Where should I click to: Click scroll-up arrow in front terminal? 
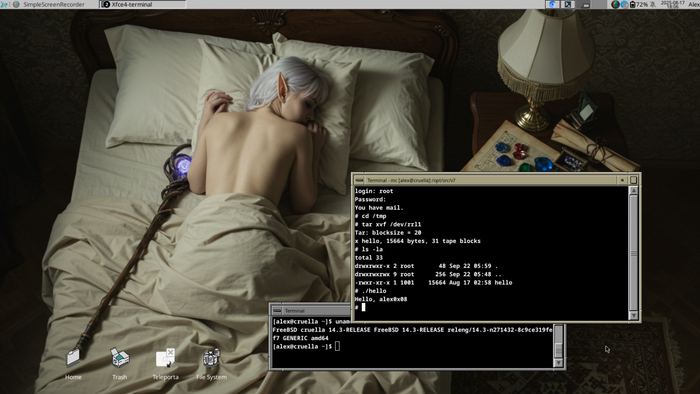tap(633, 191)
